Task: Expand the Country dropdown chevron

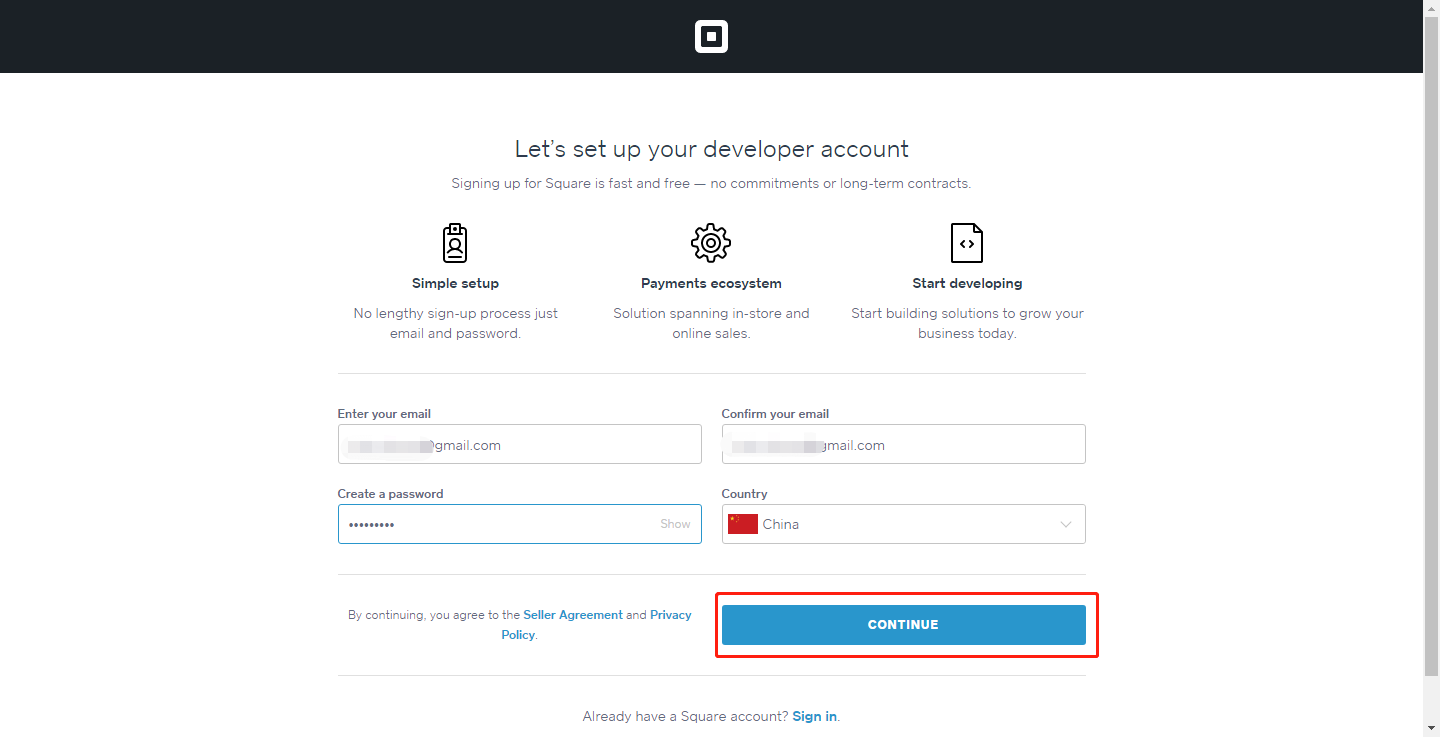Action: click(1066, 524)
